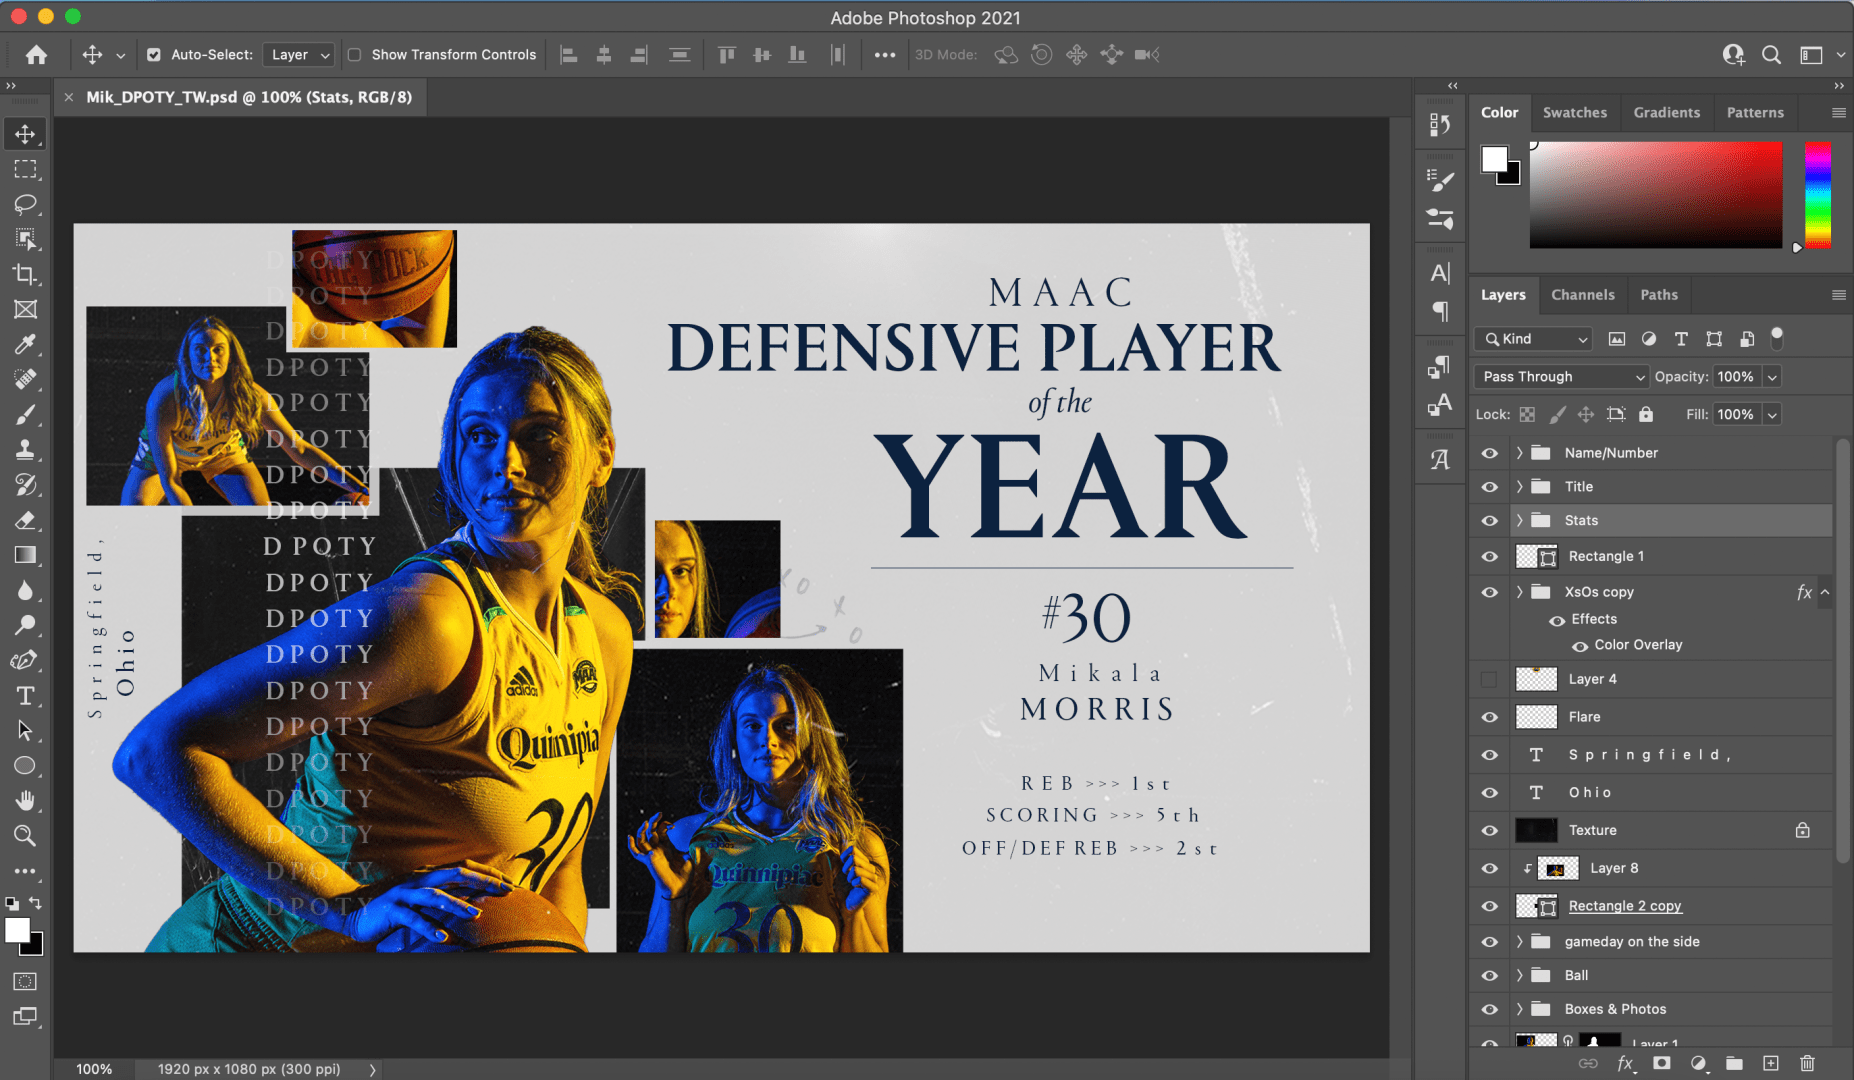Select the Crop tool

point(25,274)
